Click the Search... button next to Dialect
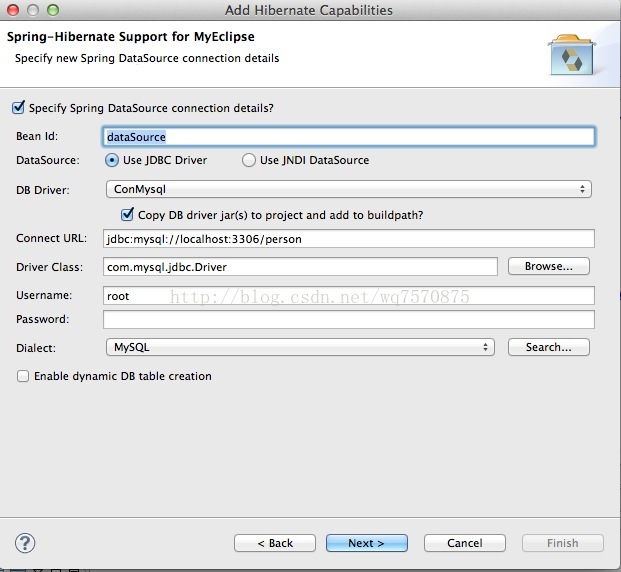Image resolution: width=621 pixels, height=572 pixels. click(549, 347)
